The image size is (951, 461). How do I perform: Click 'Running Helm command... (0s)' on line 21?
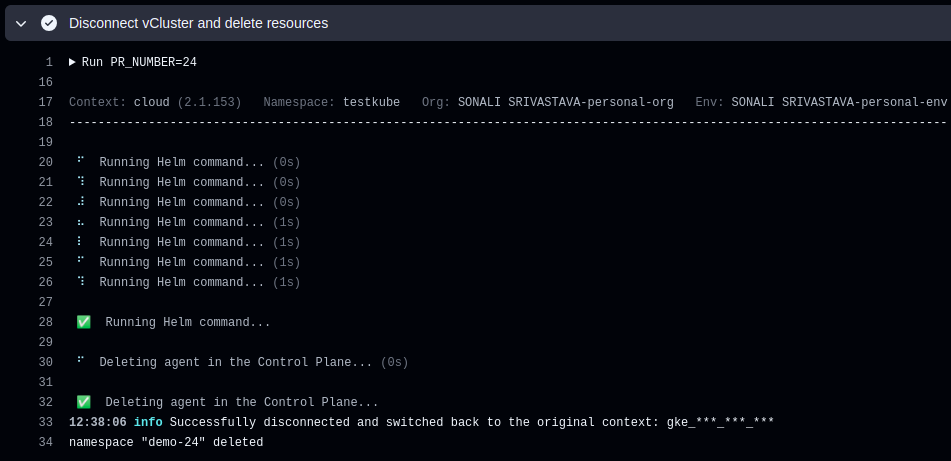[200, 182]
